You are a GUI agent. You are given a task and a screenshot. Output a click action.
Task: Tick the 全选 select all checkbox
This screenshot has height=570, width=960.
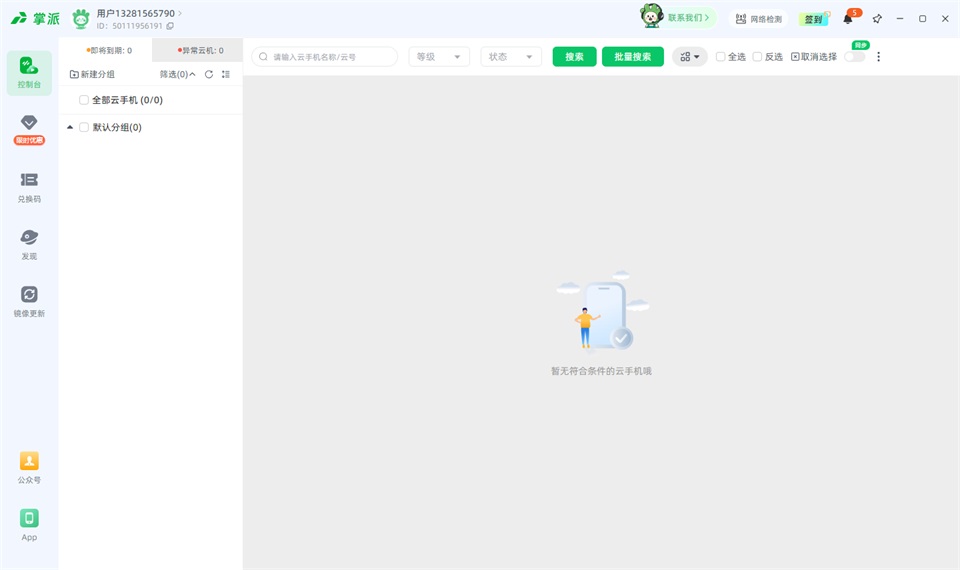pyautogui.click(x=721, y=56)
